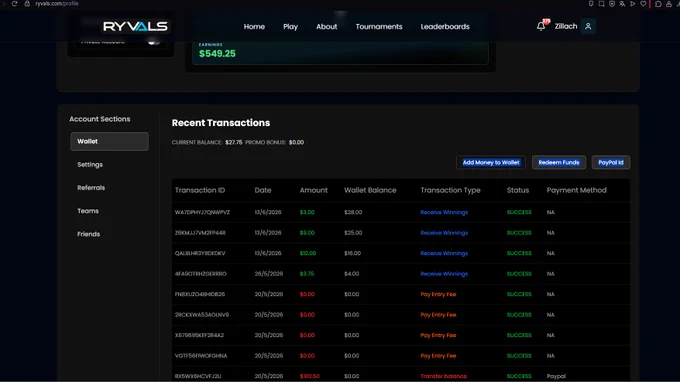Click the browser account person icon
680x382 pixels.
click(x=669, y=3)
